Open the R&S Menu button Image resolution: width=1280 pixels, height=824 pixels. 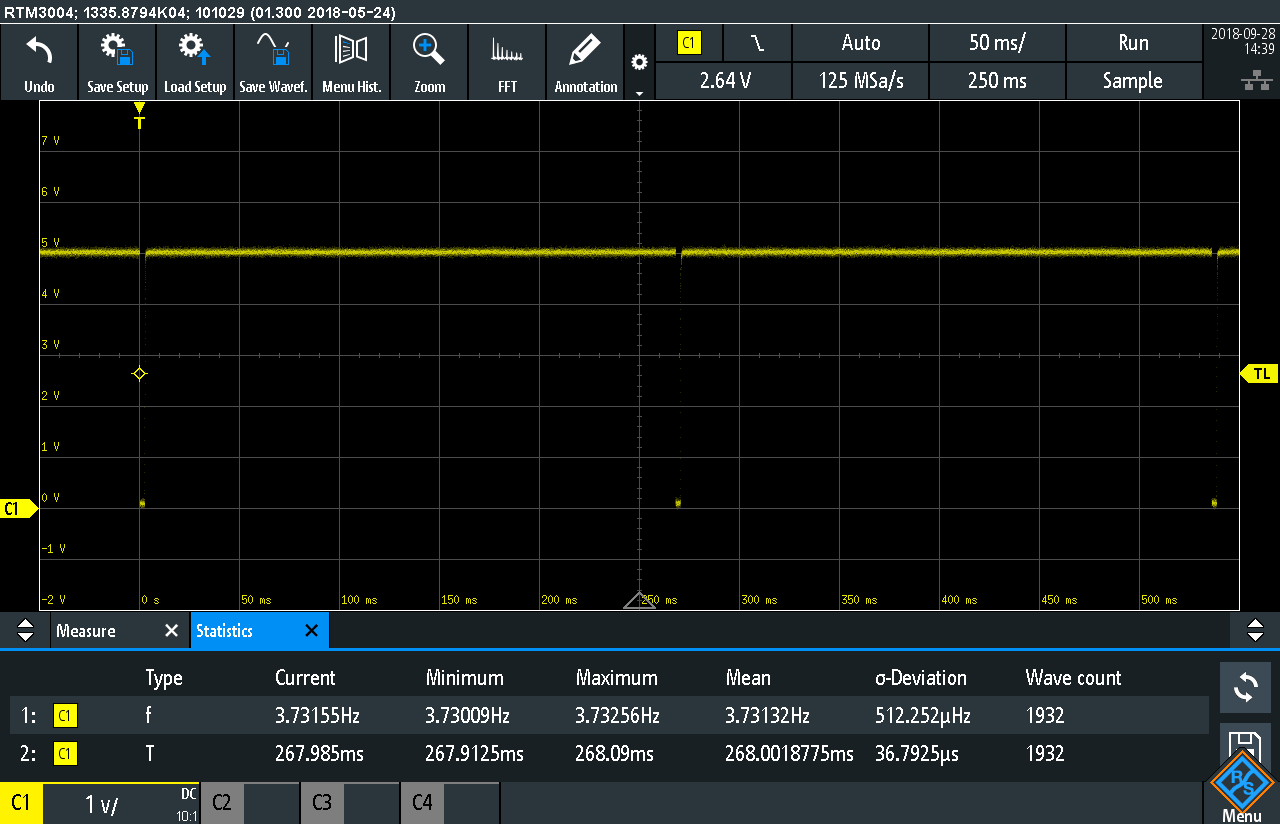[x=1241, y=792]
